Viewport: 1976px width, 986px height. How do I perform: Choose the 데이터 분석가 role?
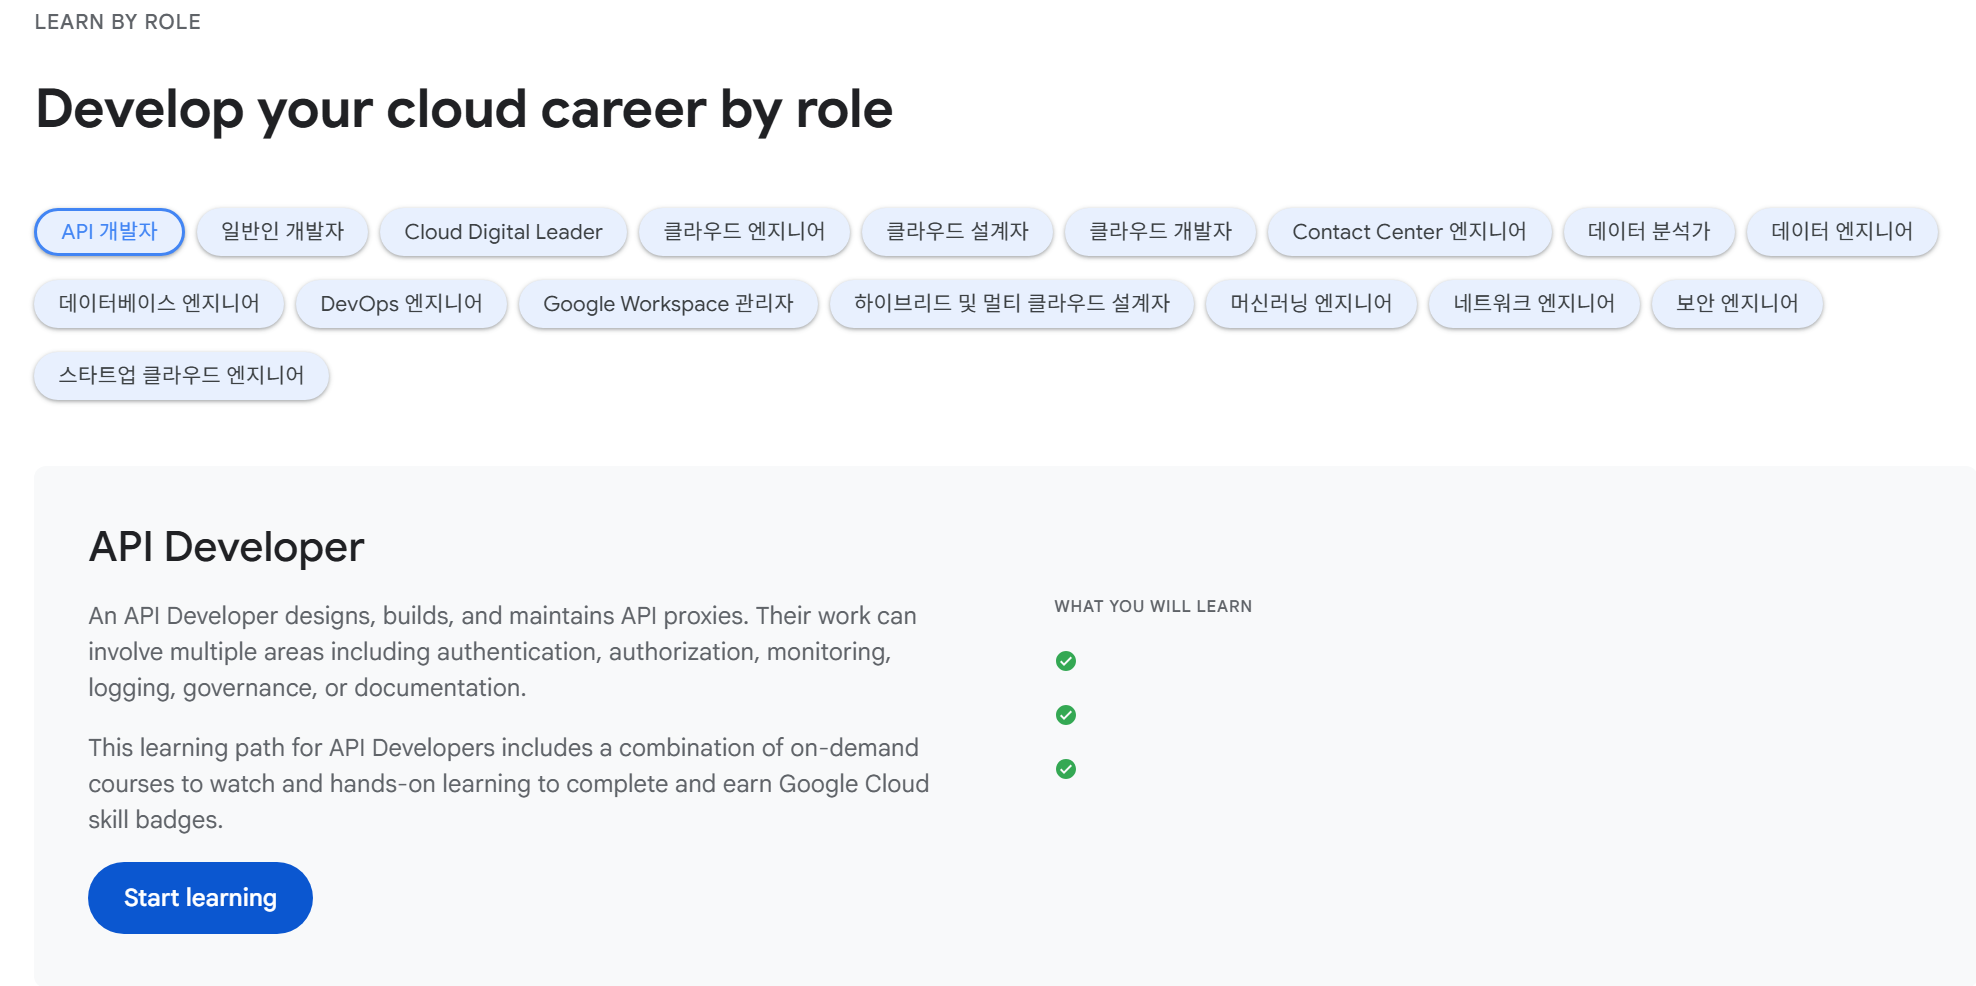1649,232
